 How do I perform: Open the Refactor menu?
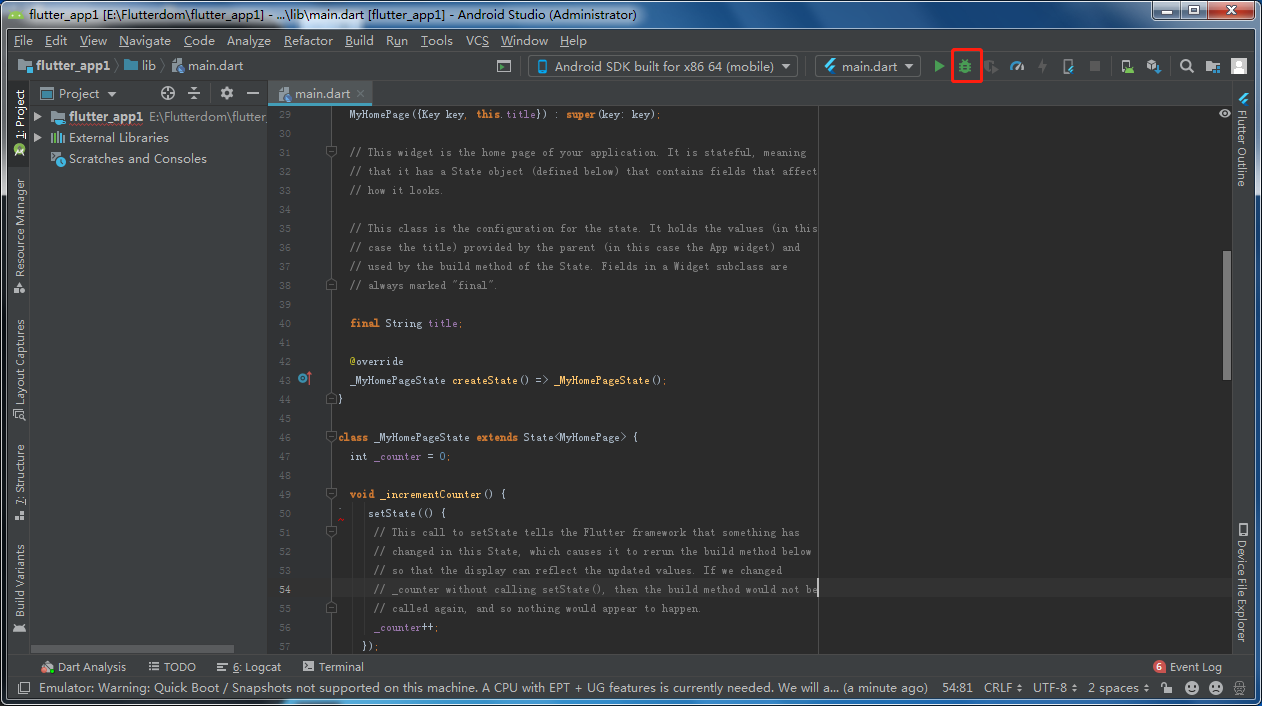pyautogui.click(x=308, y=41)
